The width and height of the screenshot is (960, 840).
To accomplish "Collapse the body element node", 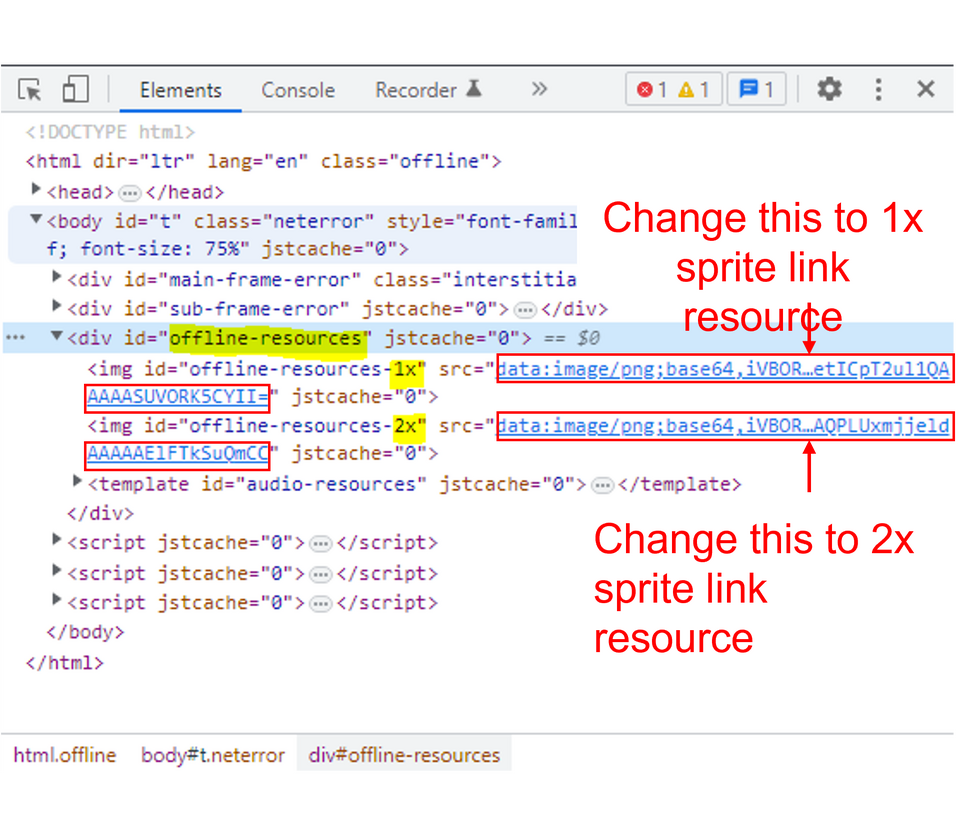I will coord(37,220).
